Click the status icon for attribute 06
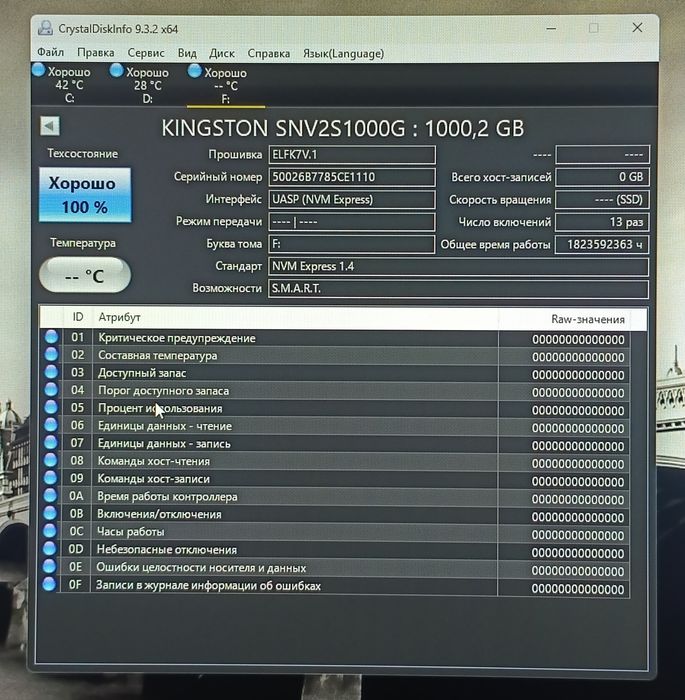Image resolution: width=685 pixels, height=700 pixels. click(x=51, y=425)
